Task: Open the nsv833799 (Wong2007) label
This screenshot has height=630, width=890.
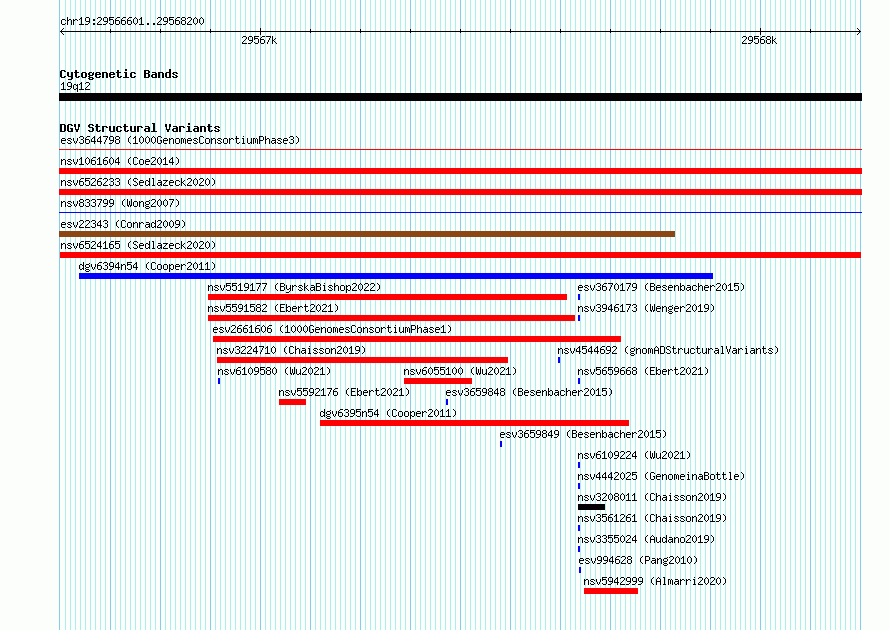Action: click(120, 203)
